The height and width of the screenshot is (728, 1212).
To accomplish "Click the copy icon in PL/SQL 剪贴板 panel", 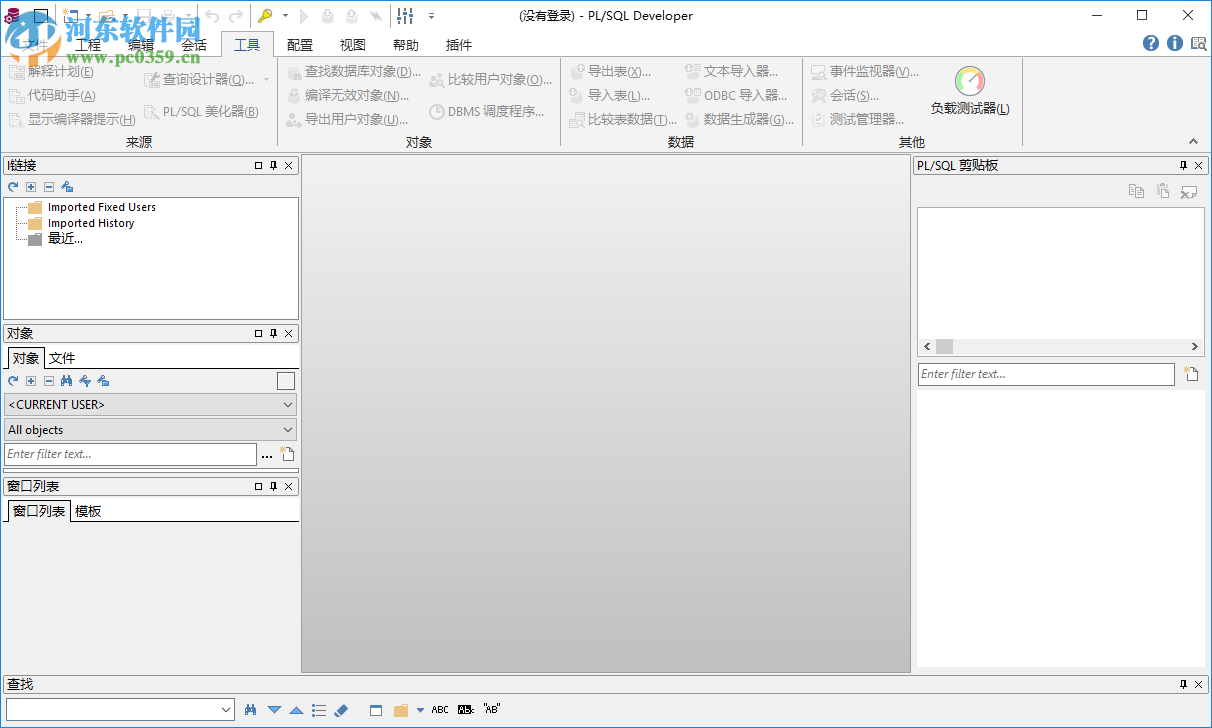I will (x=1137, y=190).
